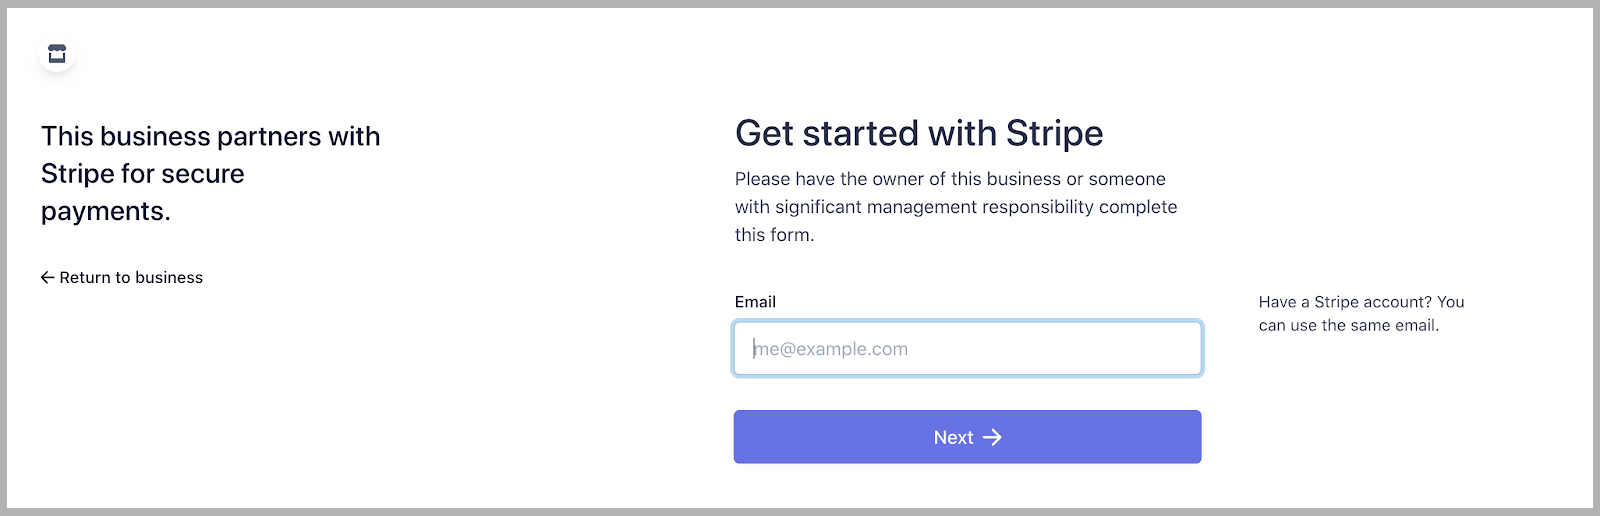Click the 'significant management responsibility' text line
Image resolution: width=1600 pixels, height=516 pixels.
point(956,206)
